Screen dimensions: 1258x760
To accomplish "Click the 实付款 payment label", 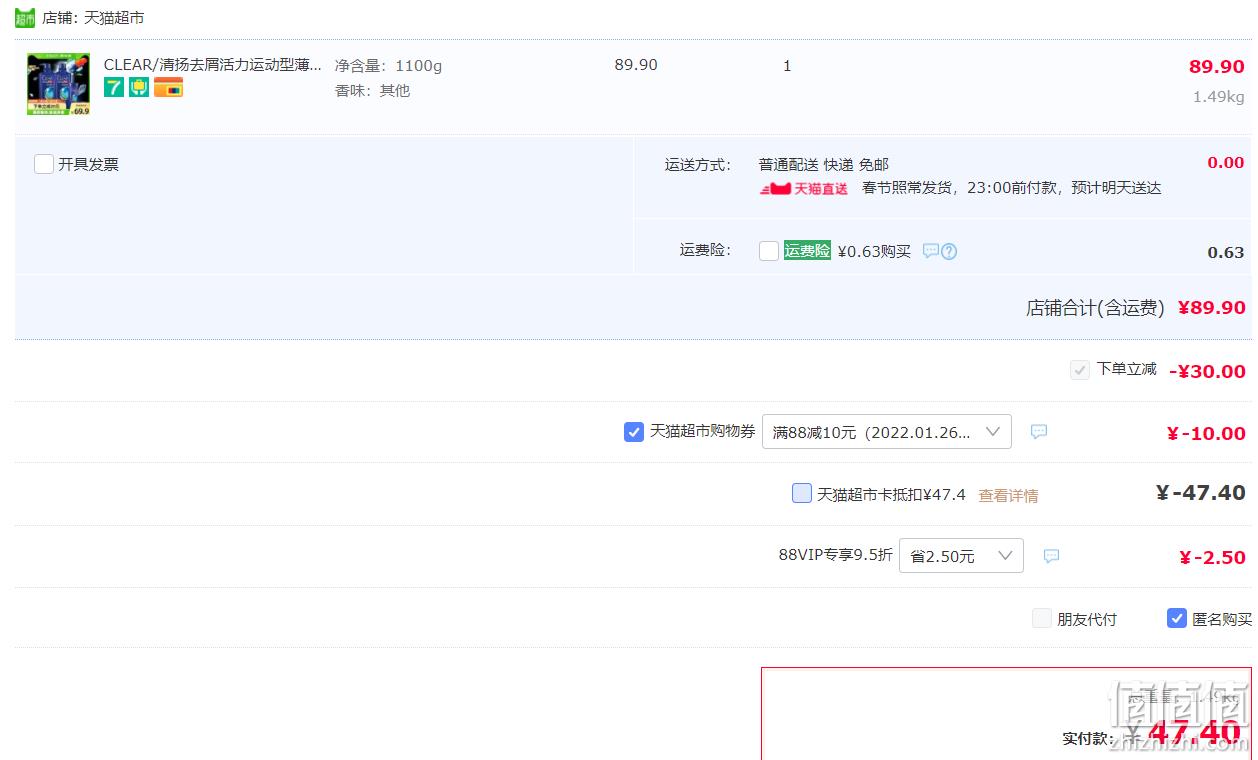I will pos(1088,739).
